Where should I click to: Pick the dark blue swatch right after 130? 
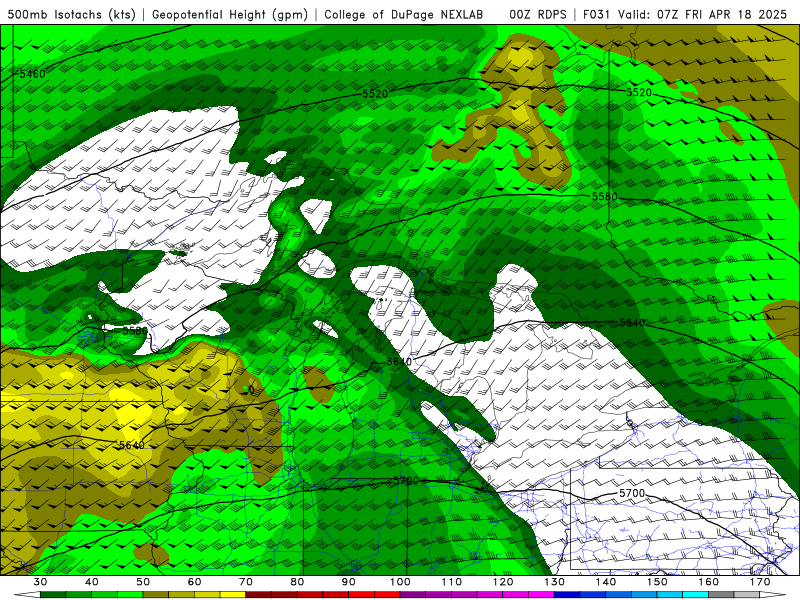tap(567, 596)
